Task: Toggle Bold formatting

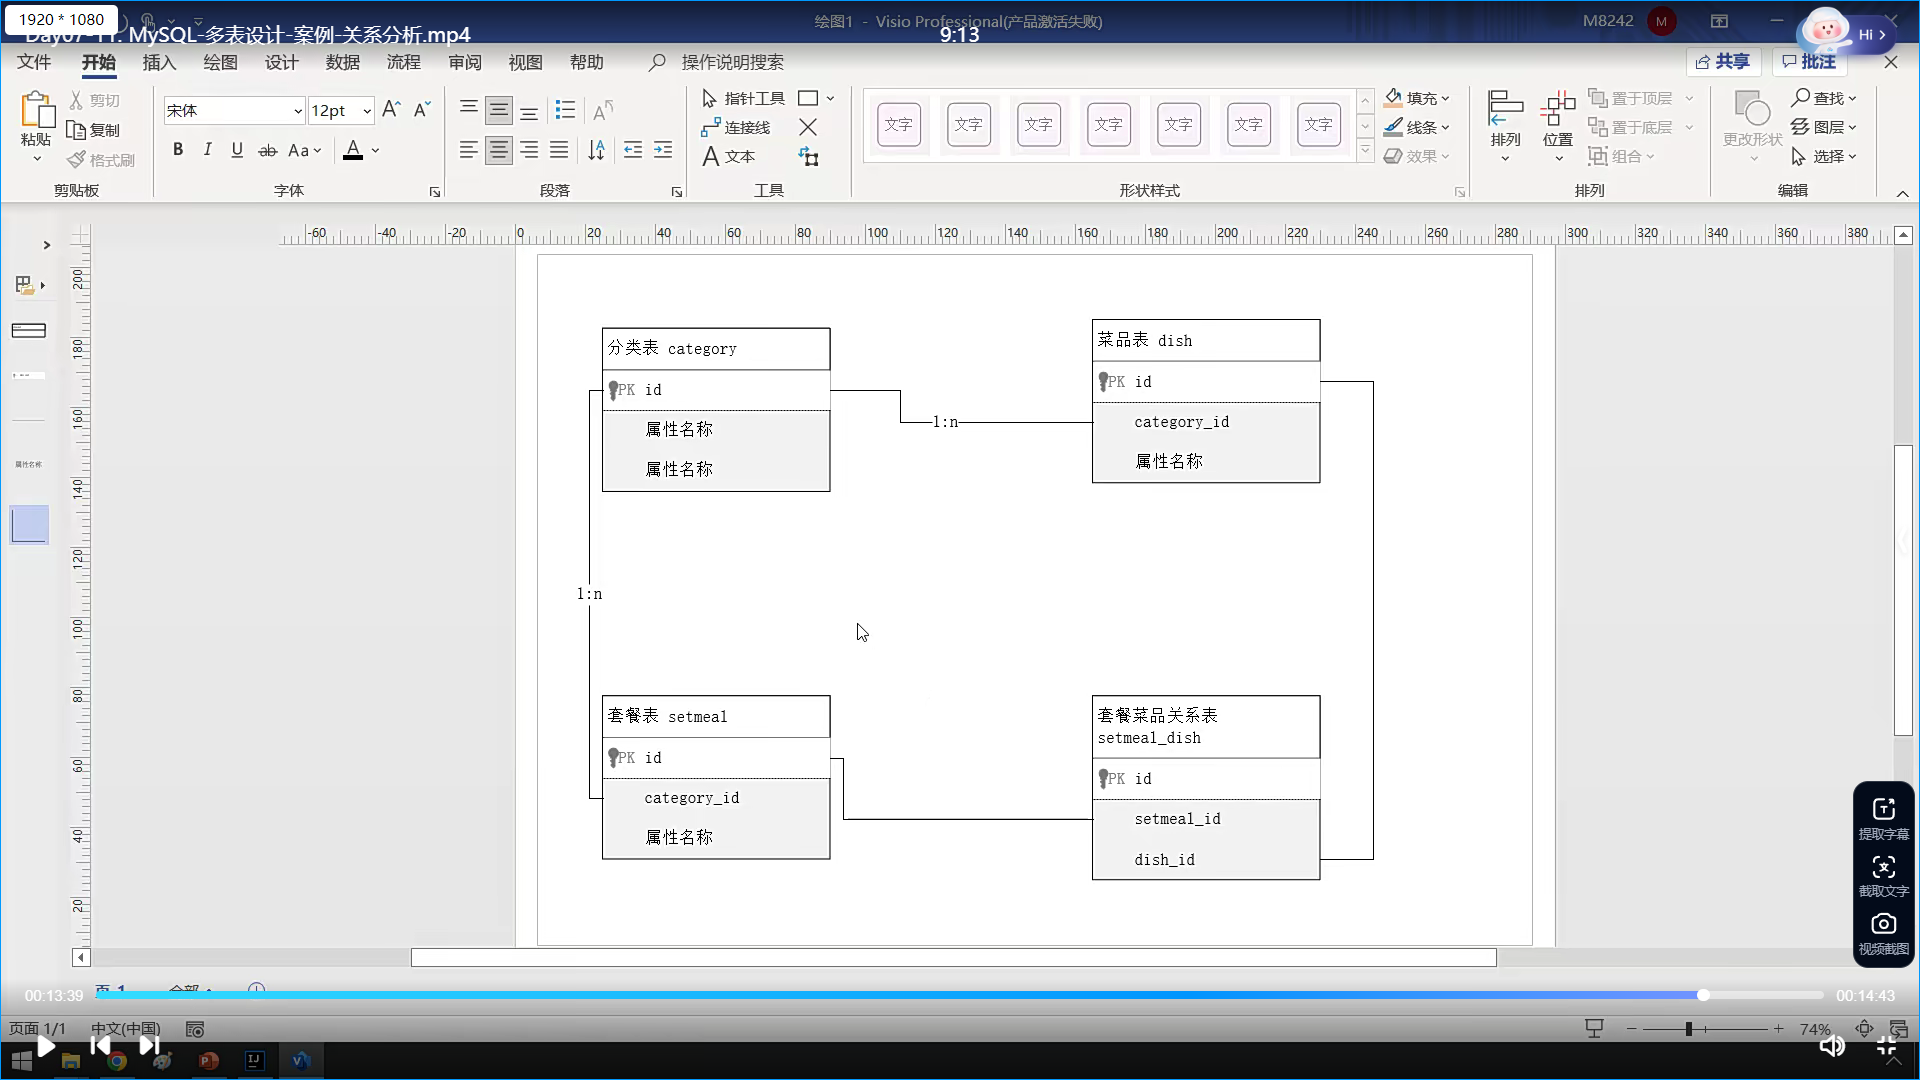Action: tap(178, 150)
